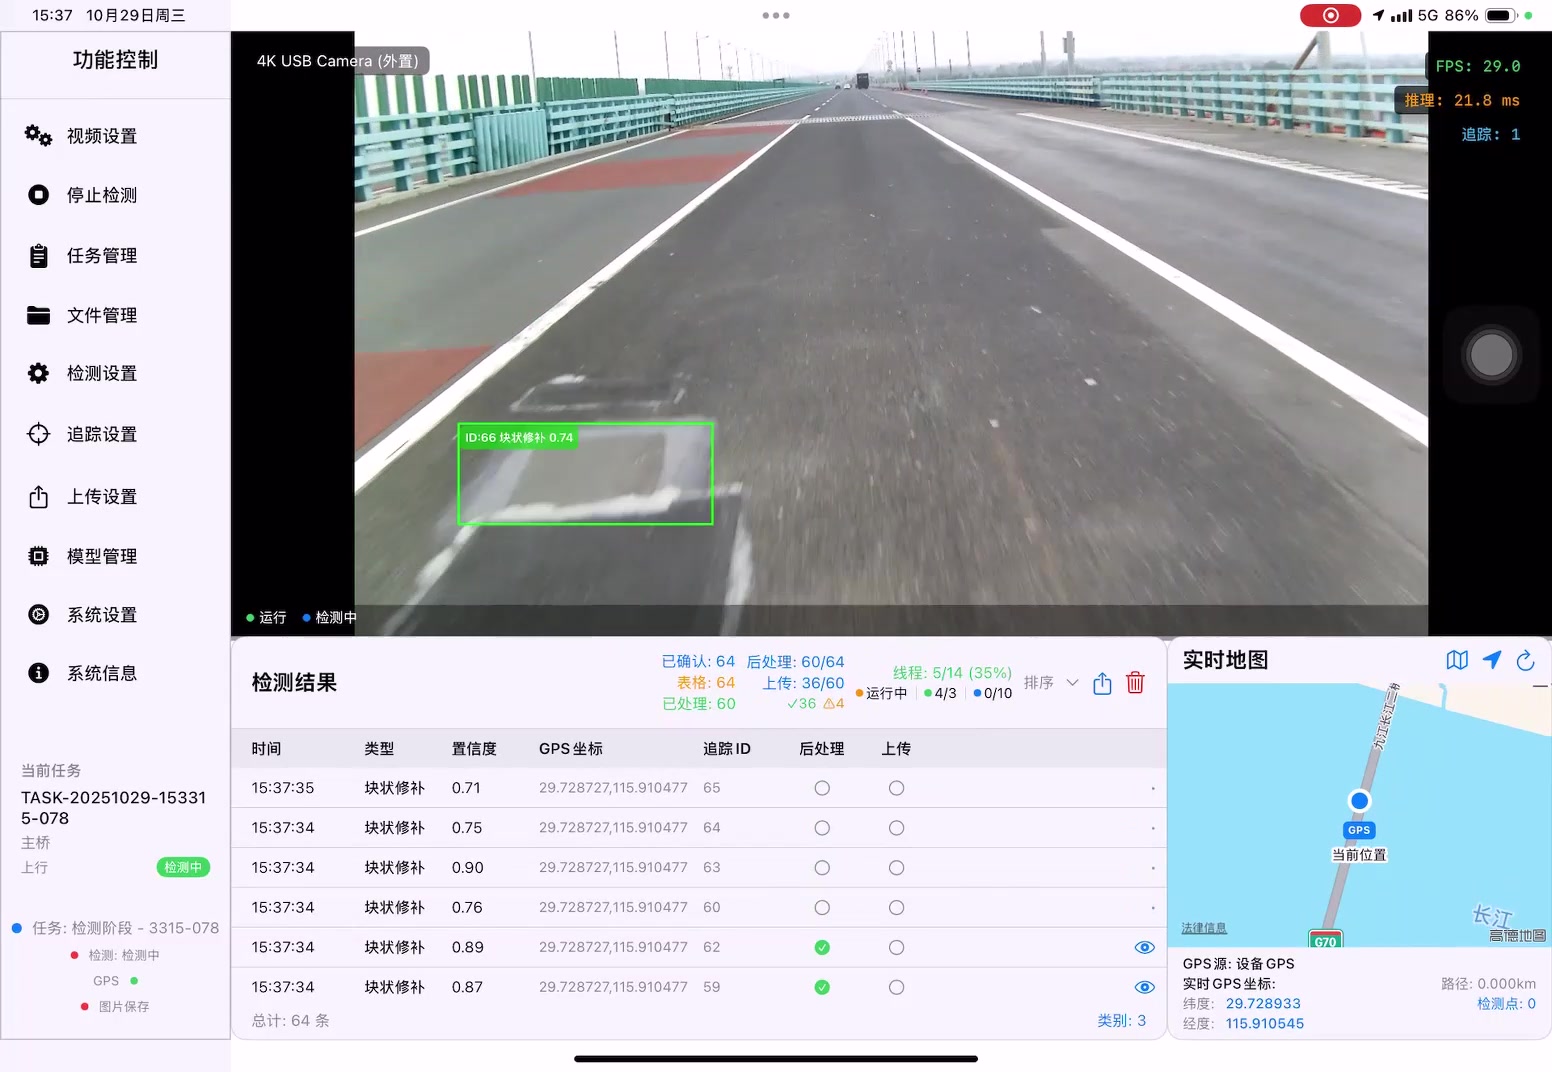Delete results with red trash icon
This screenshot has height=1072, width=1552.
pos(1135,683)
